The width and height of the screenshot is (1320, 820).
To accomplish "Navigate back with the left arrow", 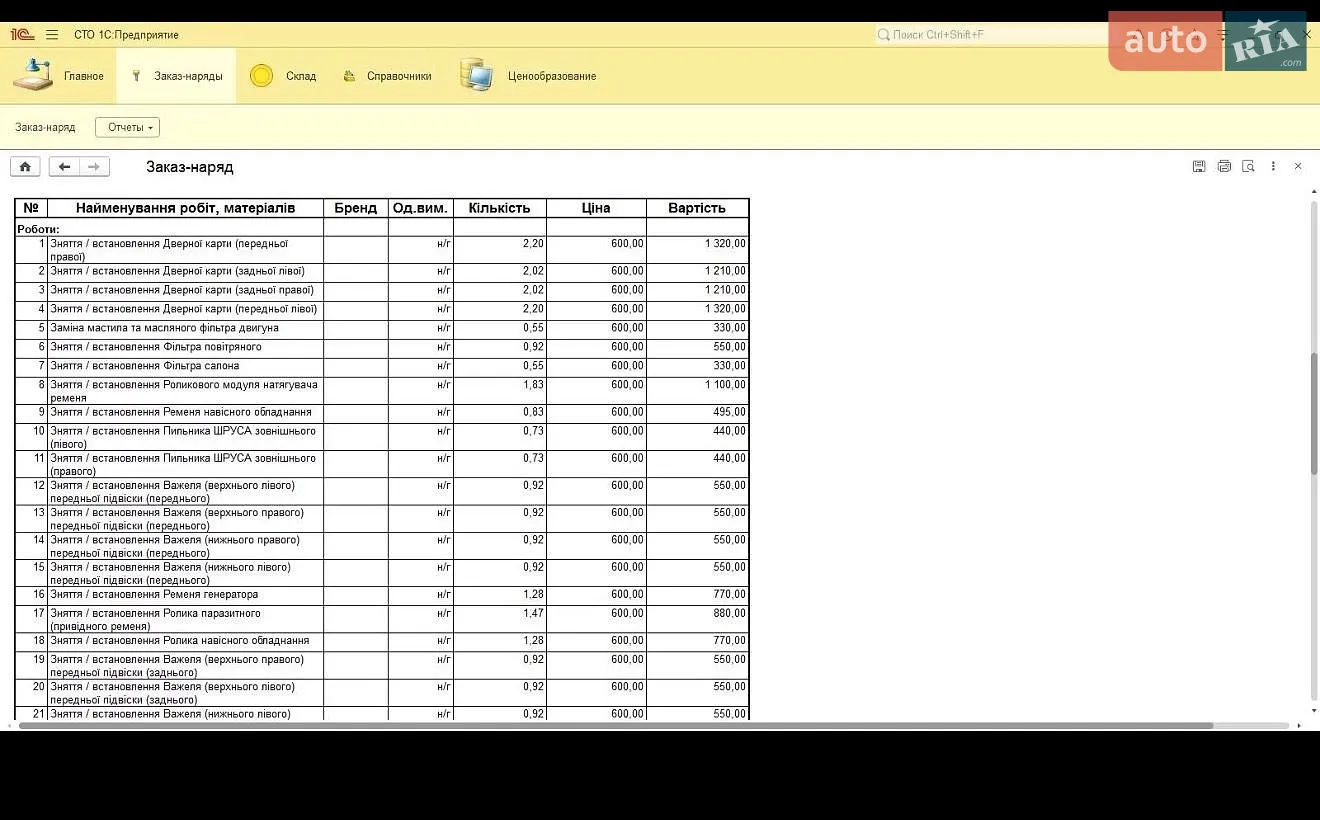I will click(64, 167).
